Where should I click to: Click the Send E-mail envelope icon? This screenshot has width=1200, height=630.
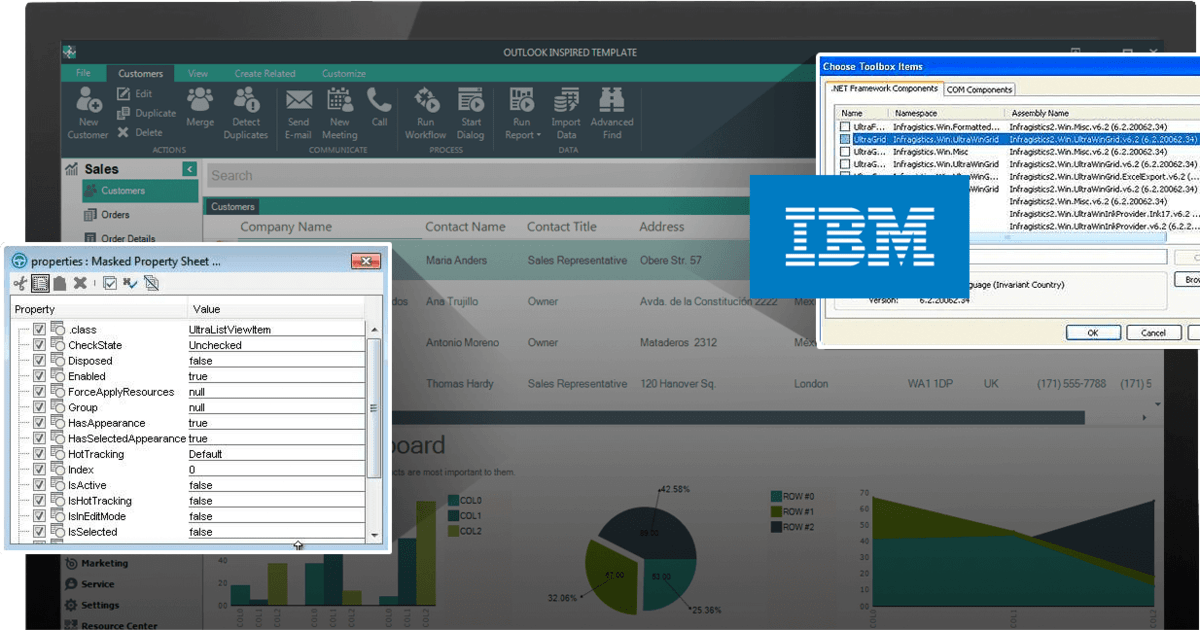[x=298, y=100]
